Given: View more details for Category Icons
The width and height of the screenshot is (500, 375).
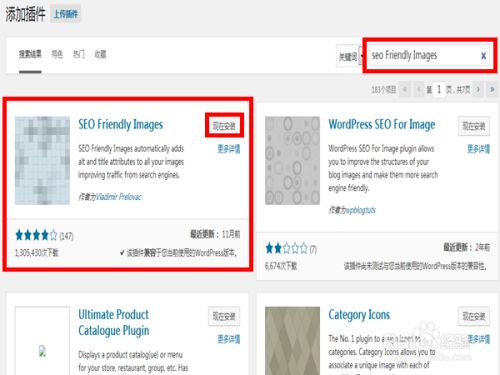Looking at the screenshot, I should click(478, 339).
